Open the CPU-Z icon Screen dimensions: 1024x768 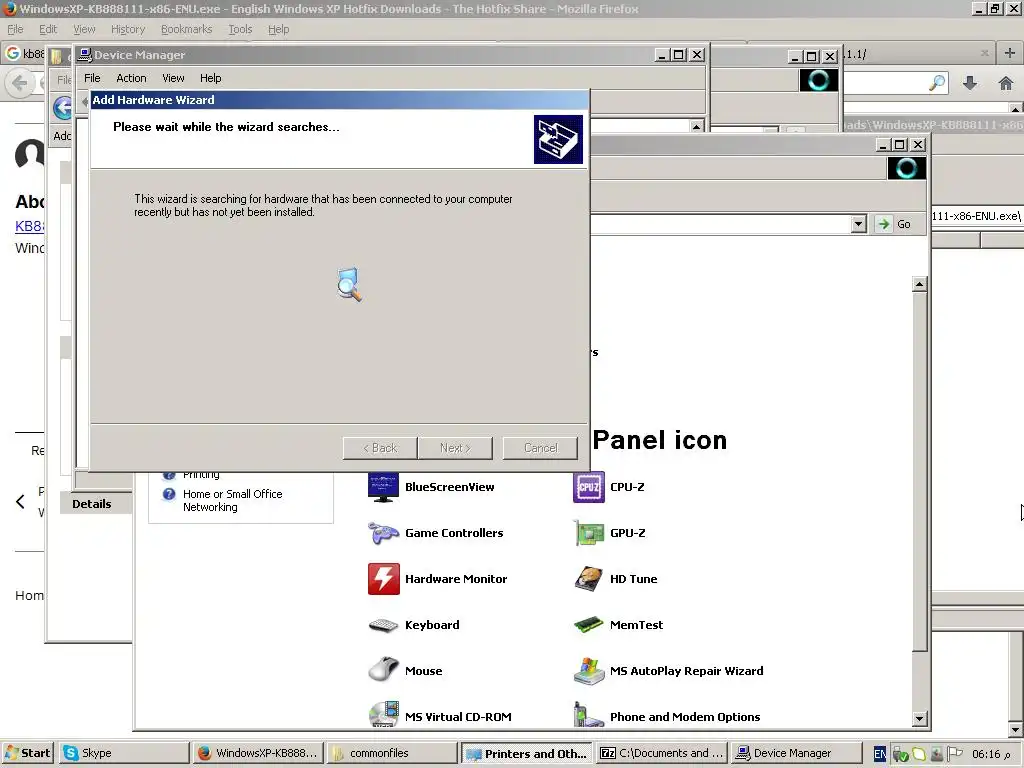tap(588, 487)
